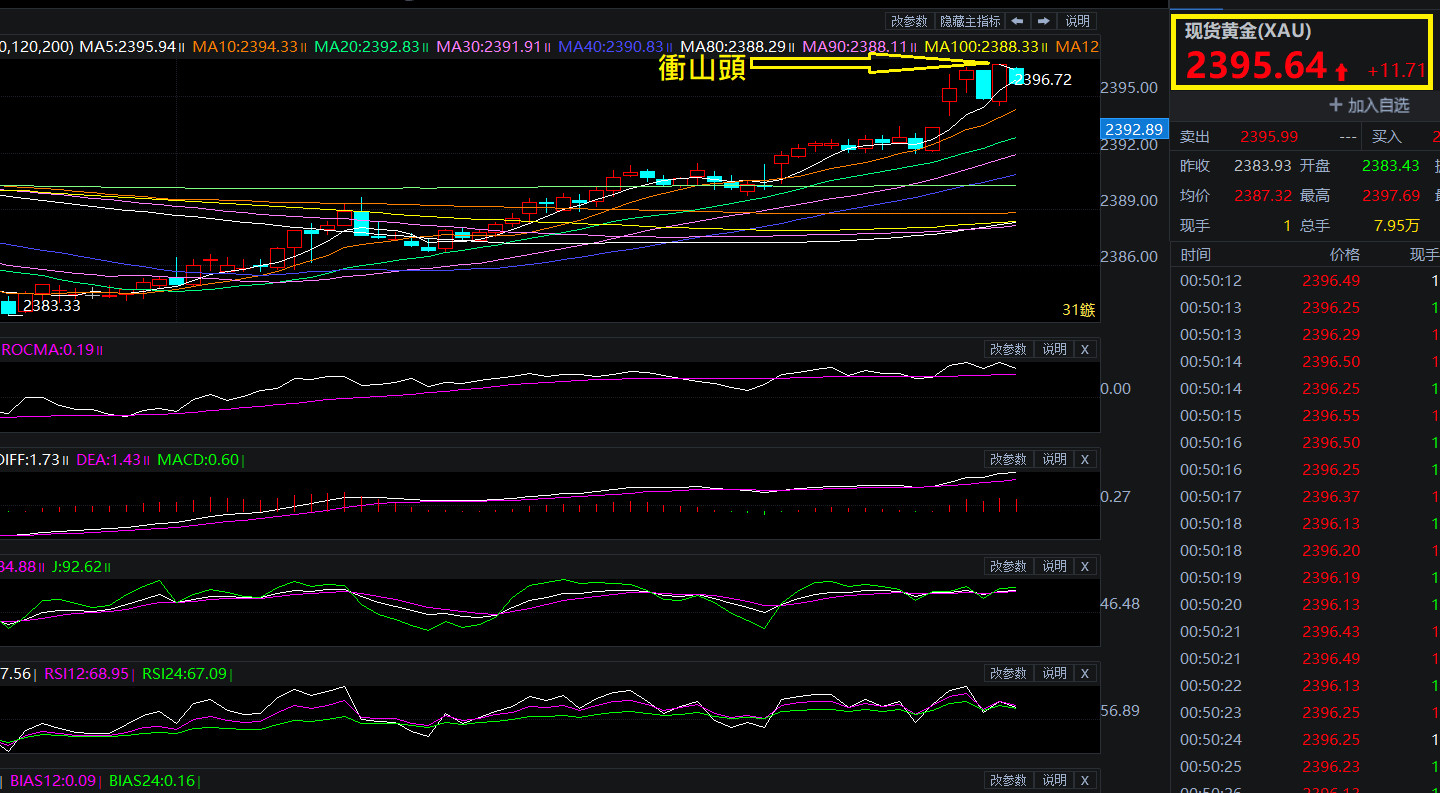
Task: Close the MACD indicator panel
Action: pyautogui.click(x=1085, y=459)
